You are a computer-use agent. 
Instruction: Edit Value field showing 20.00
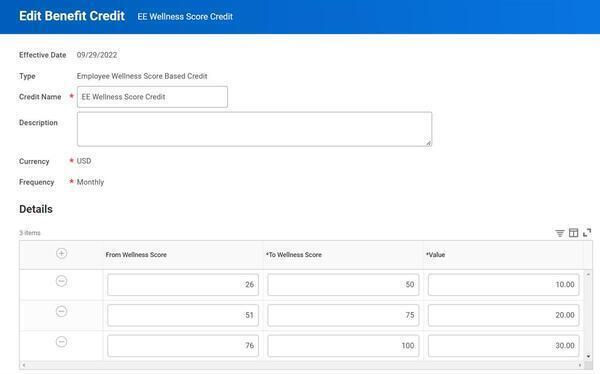click(x=504, y=315)
